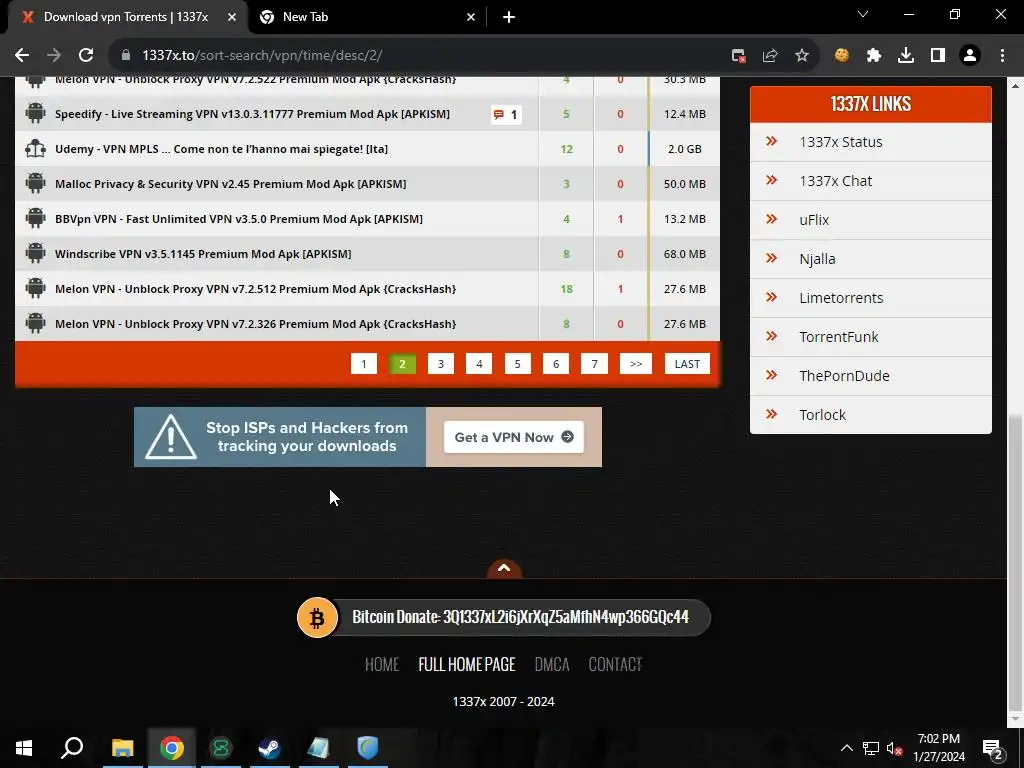Open Limetorrents sidebar link
Screen dimensions: 1024x768
click(x=841, y=298)
